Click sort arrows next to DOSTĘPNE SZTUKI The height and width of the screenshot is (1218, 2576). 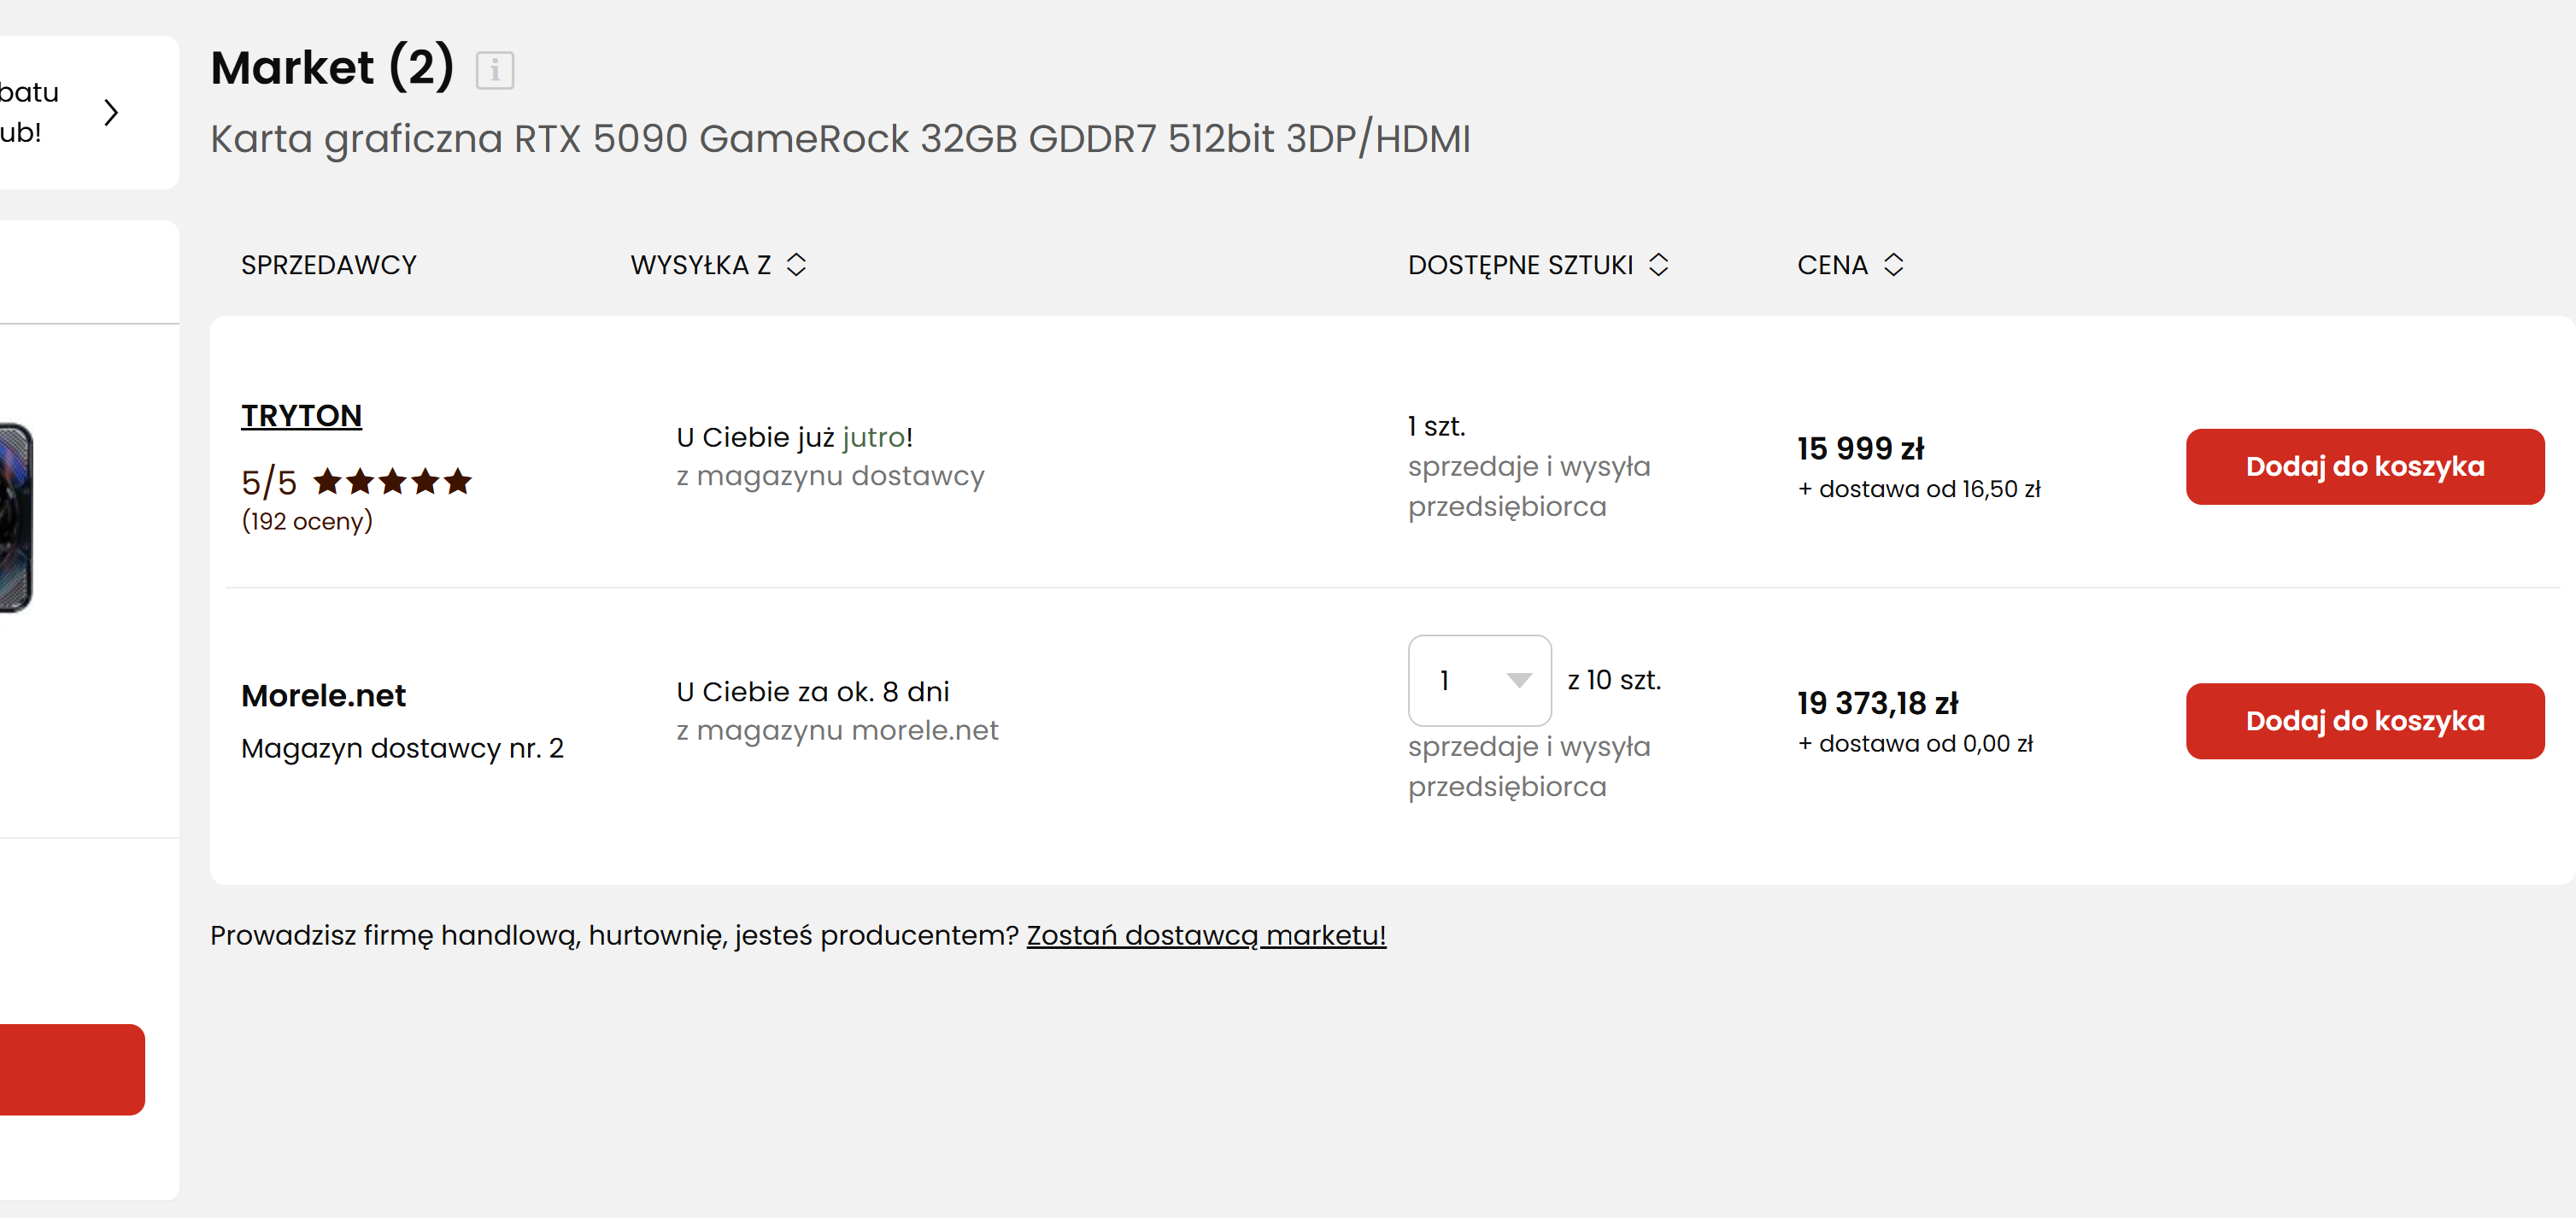tap(1658, 265)
